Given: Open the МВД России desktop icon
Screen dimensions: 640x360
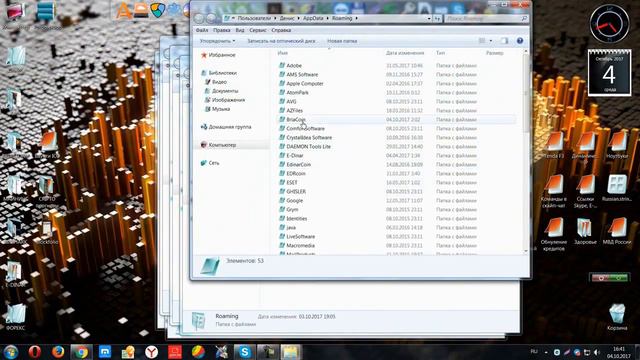Looking at the screenshot, I should click(x=617, y=231).
